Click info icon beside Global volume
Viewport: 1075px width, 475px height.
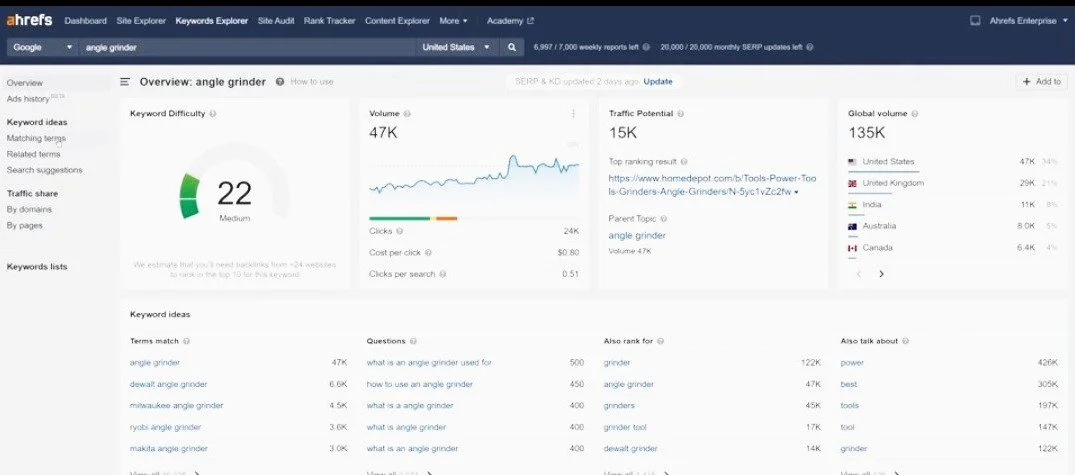915,114
